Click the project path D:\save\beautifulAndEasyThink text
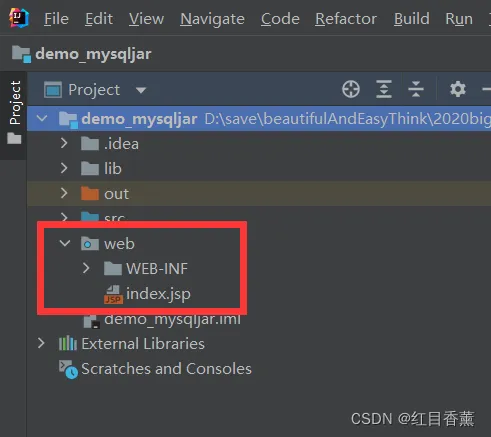Viewport: 491px width, 437px height. pyautogui.click(x=348, y=119)
